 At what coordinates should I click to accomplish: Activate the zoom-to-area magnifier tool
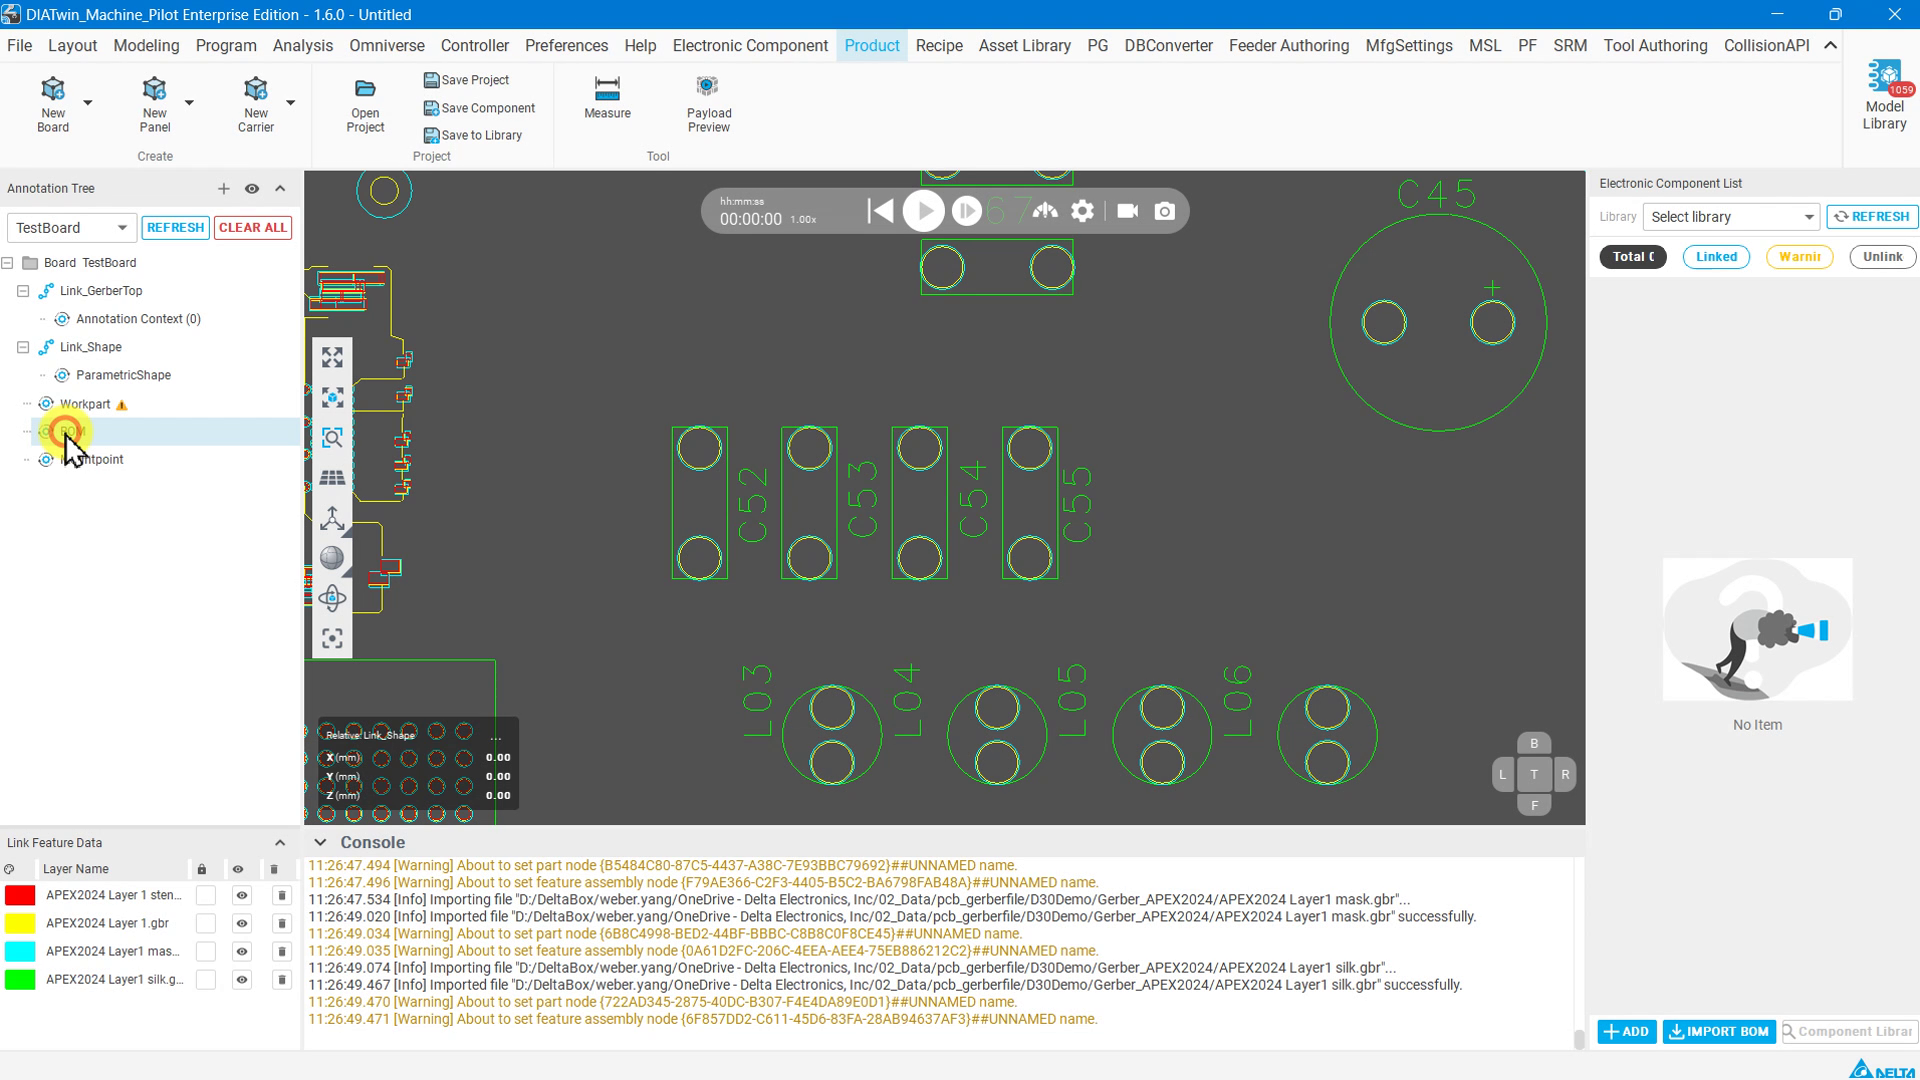click(332, 438)
